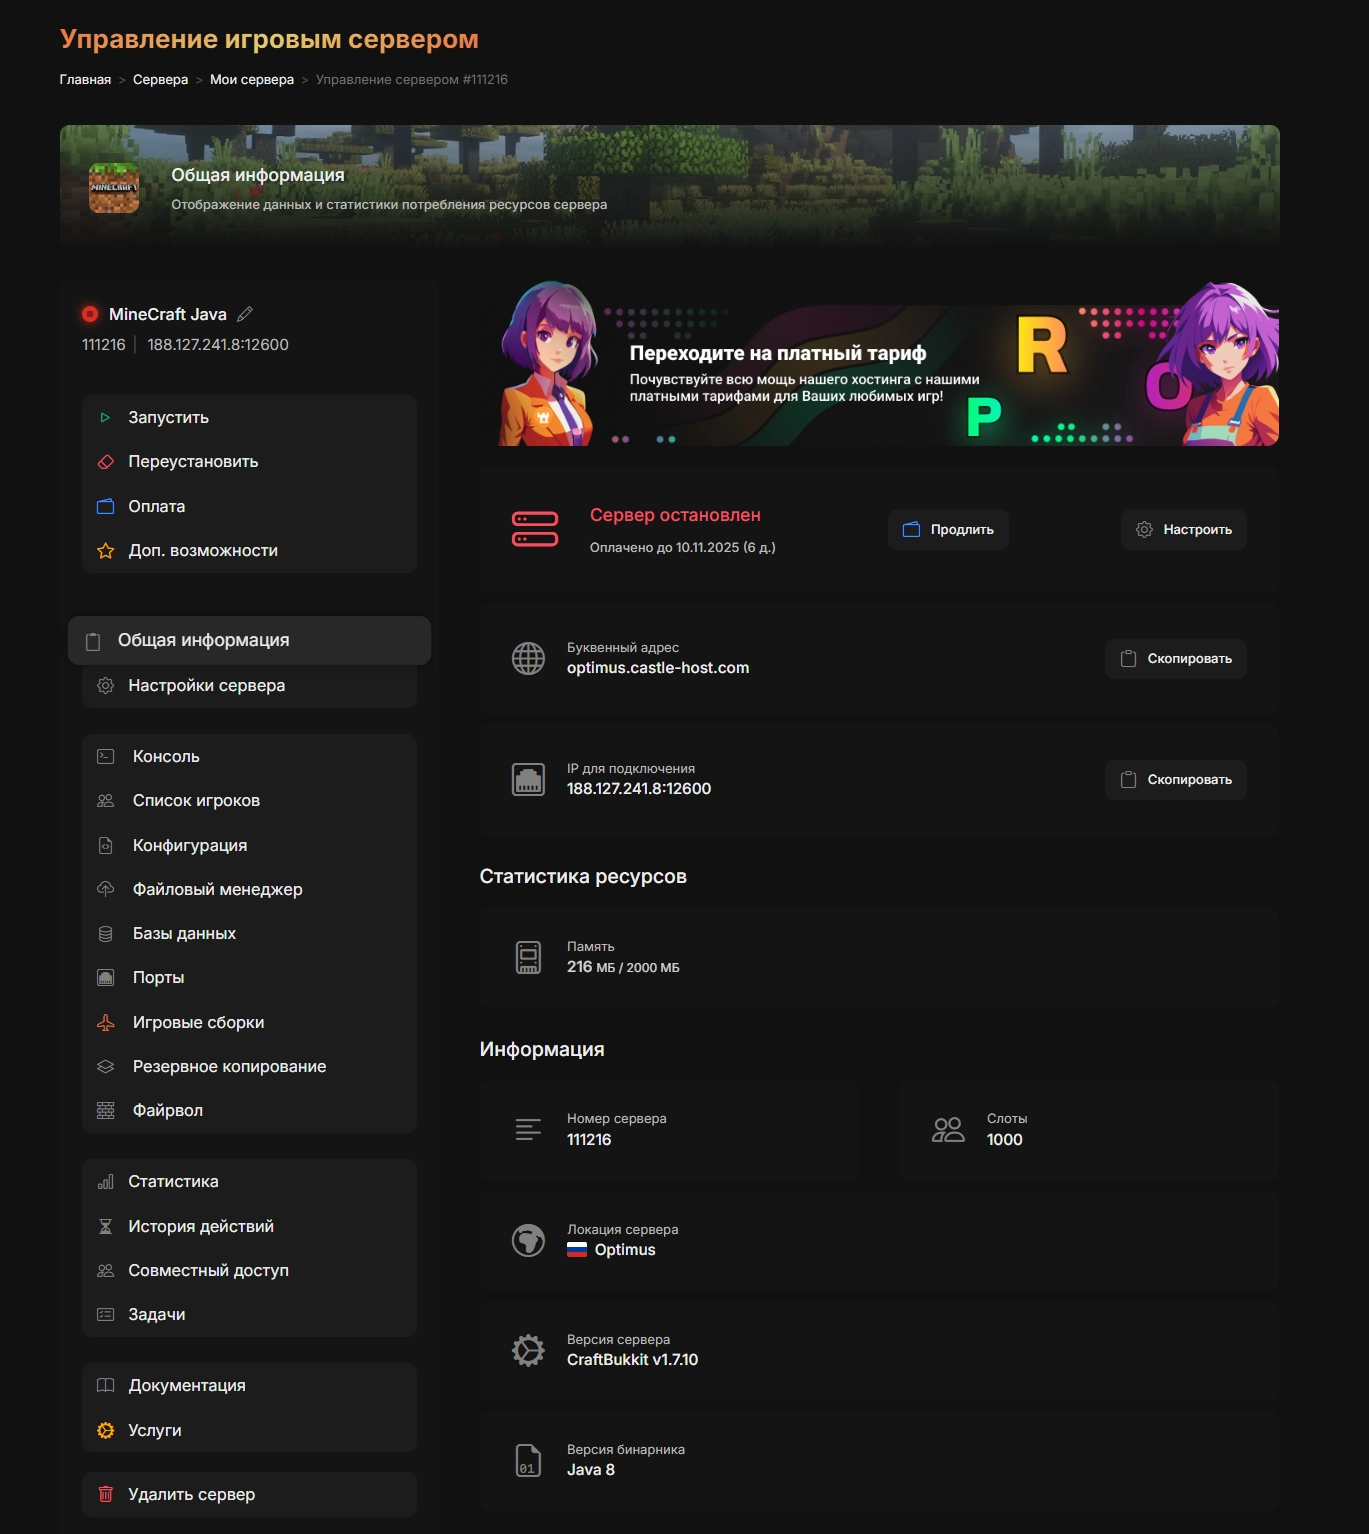Navigate to Мои сервера breadcrumb
1369x1534 pixels.
tap(252, 80)
